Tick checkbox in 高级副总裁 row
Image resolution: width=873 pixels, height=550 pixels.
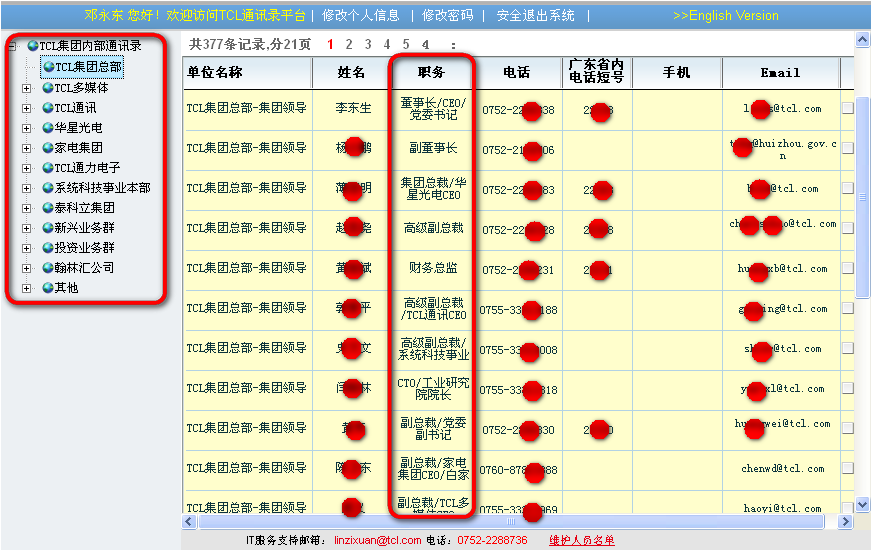click(x=848, y=228)
